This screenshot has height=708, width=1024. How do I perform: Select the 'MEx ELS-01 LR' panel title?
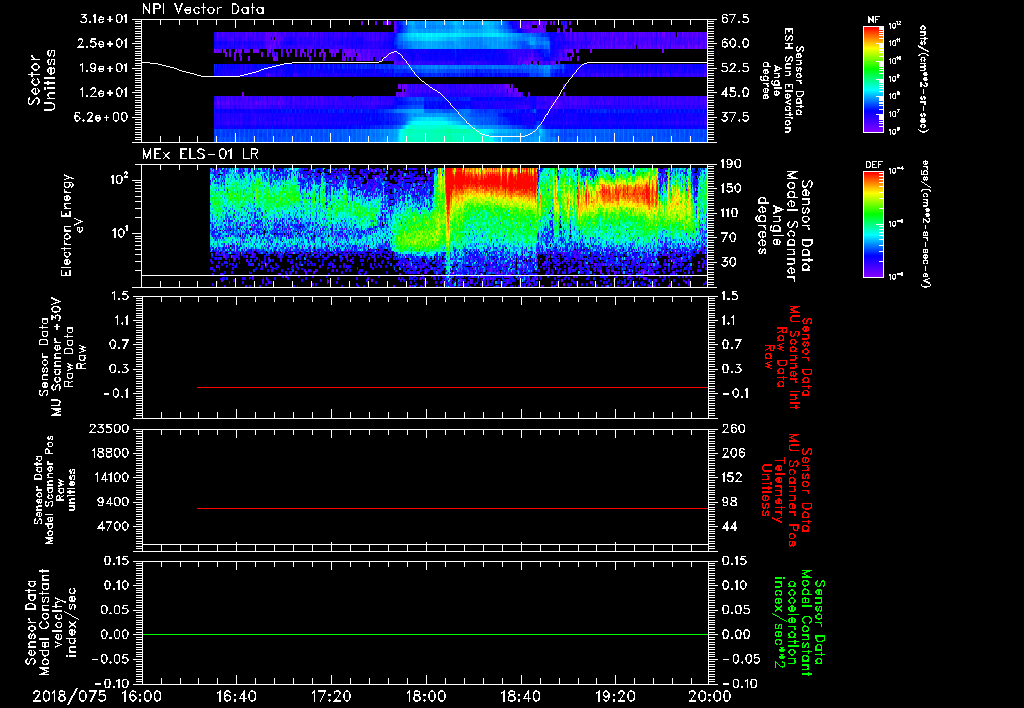coord(199,154)
